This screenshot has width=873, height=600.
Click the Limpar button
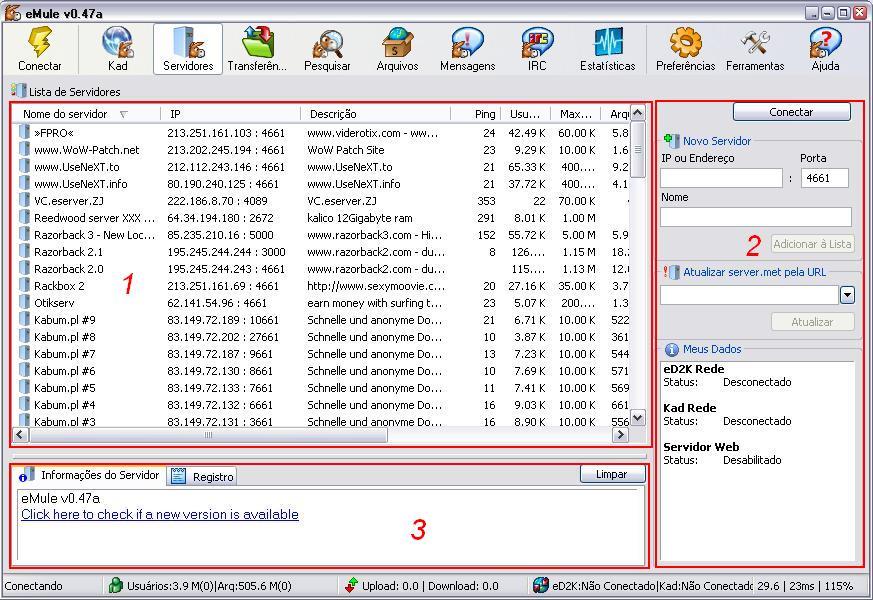[x=612, y=474]
